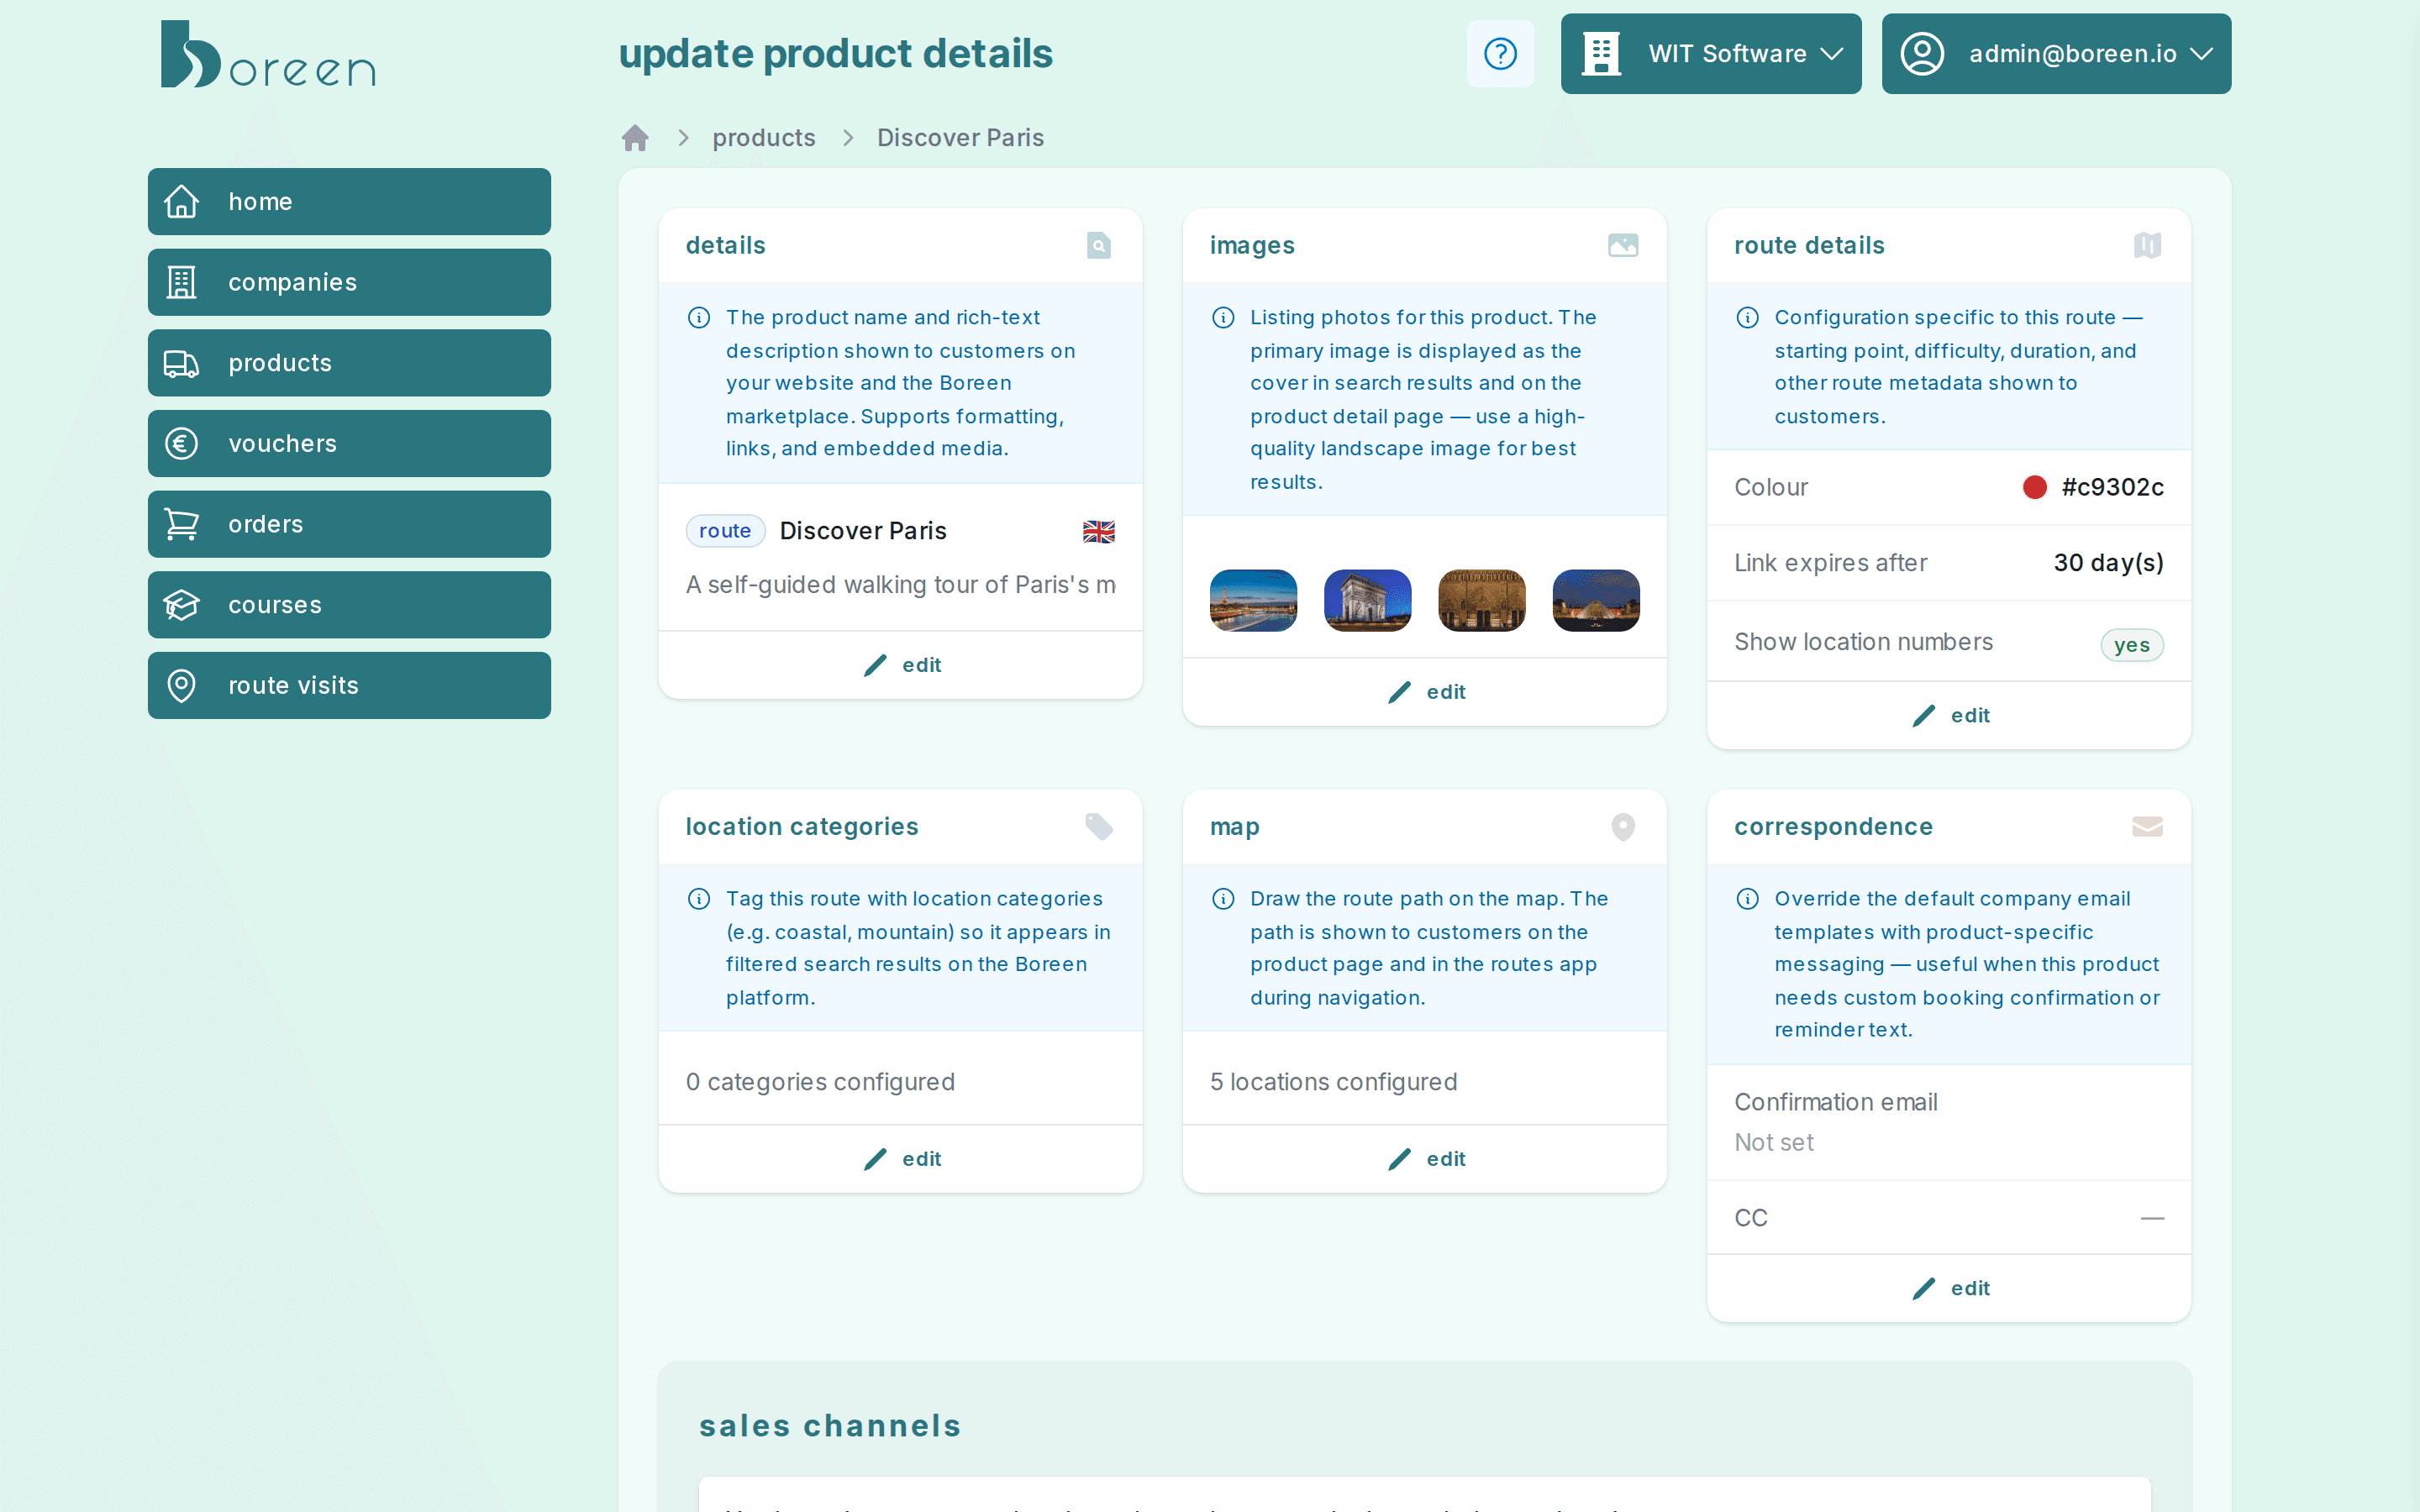The image size is (2420, 1512).
Task: Open companies in sidebar
Action: (x=349, y=282)
